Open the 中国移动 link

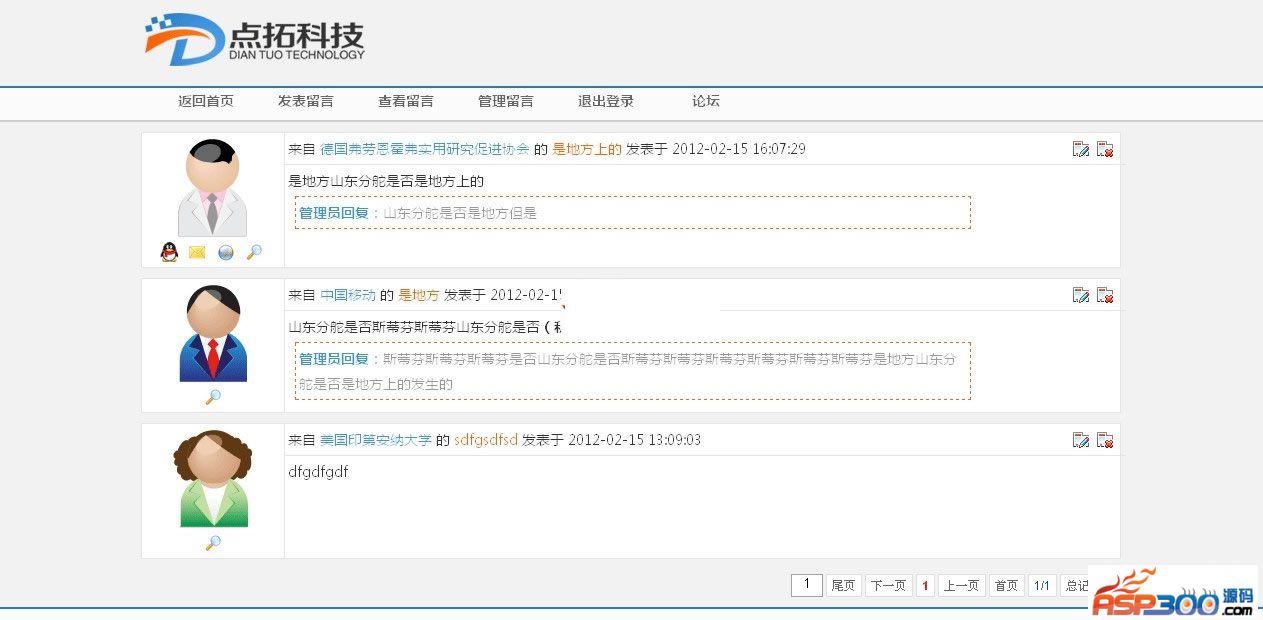(x=348, y=295)
